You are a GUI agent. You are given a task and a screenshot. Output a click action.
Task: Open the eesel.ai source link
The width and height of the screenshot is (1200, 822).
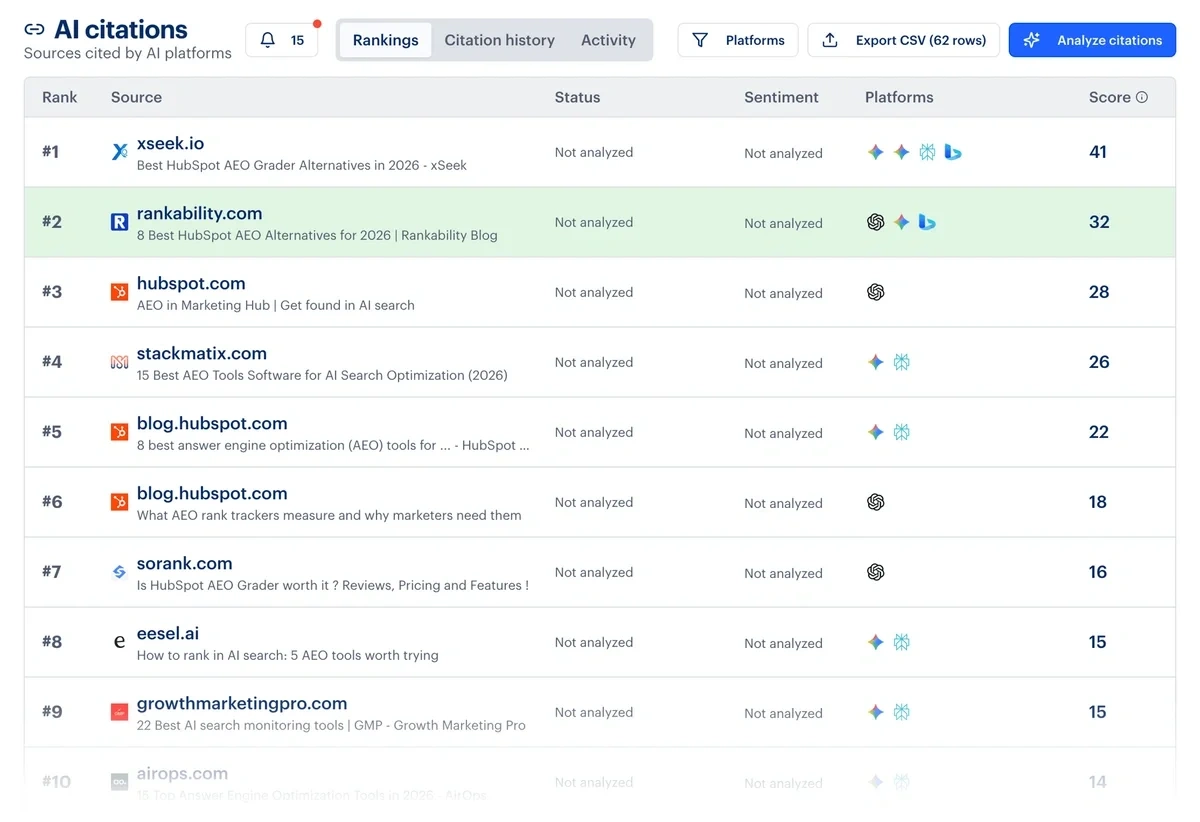click(168, 633)
